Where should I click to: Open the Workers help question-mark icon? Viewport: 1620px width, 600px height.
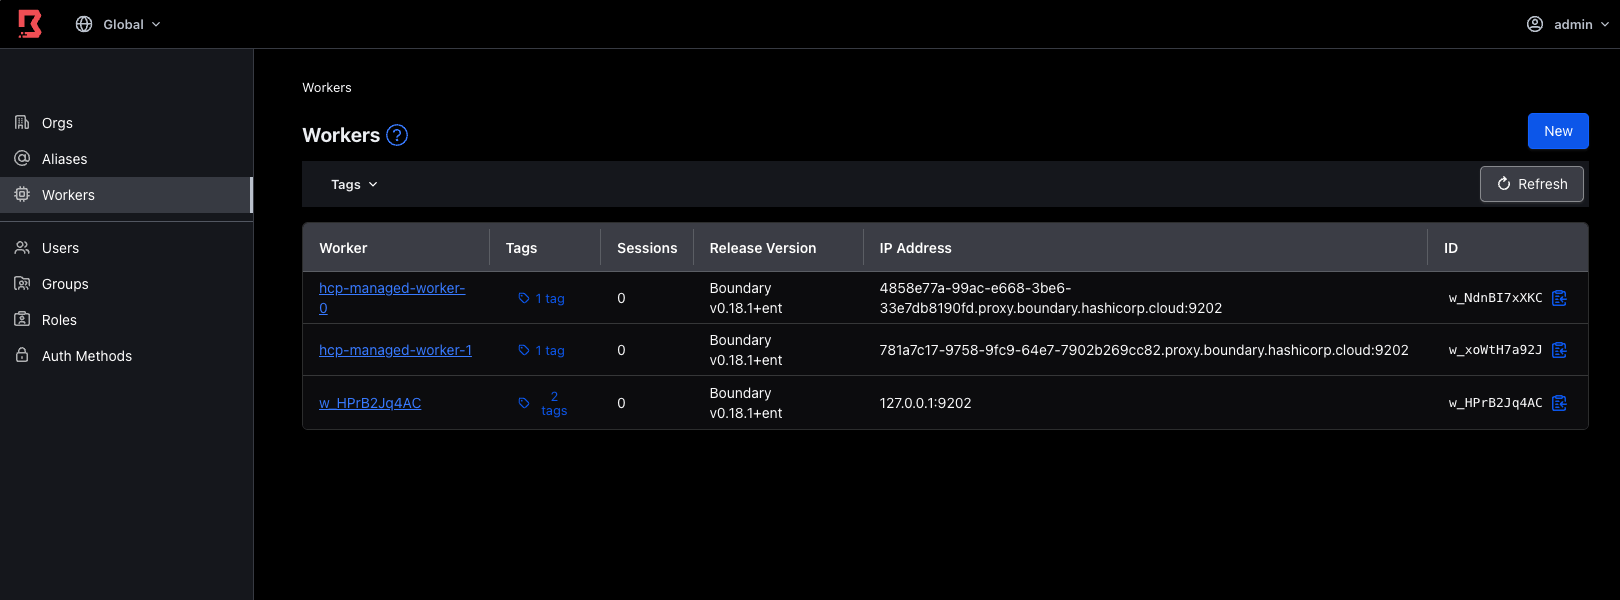tap(397, 135)
